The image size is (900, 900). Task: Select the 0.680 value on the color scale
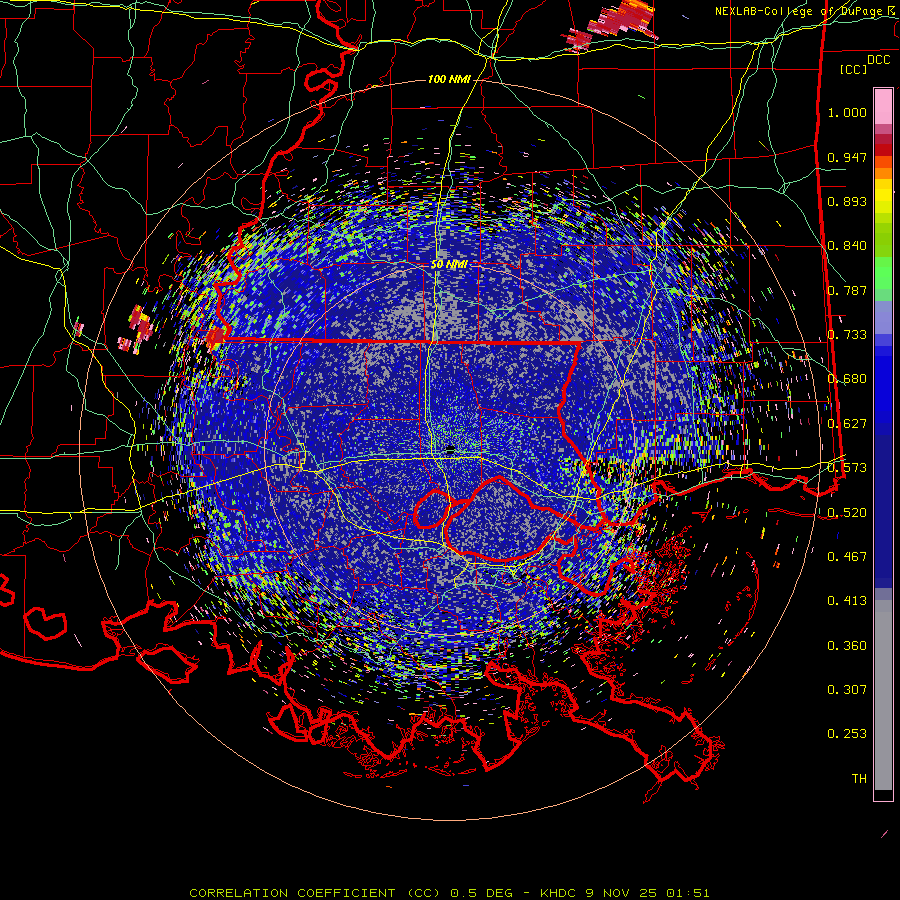847,379
